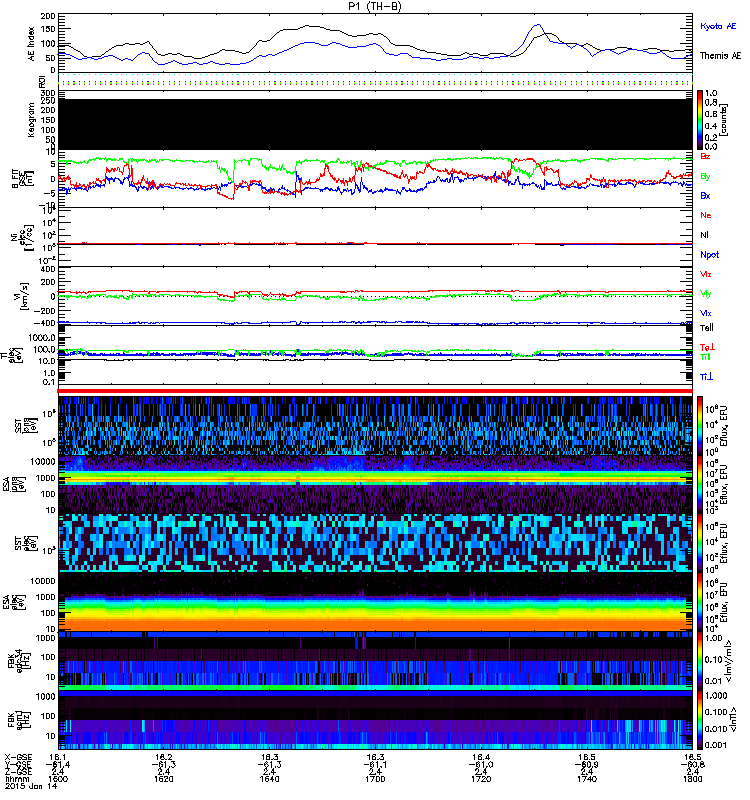
Task: Click the Y-GSE value -61.4
Action: [58, 764]
